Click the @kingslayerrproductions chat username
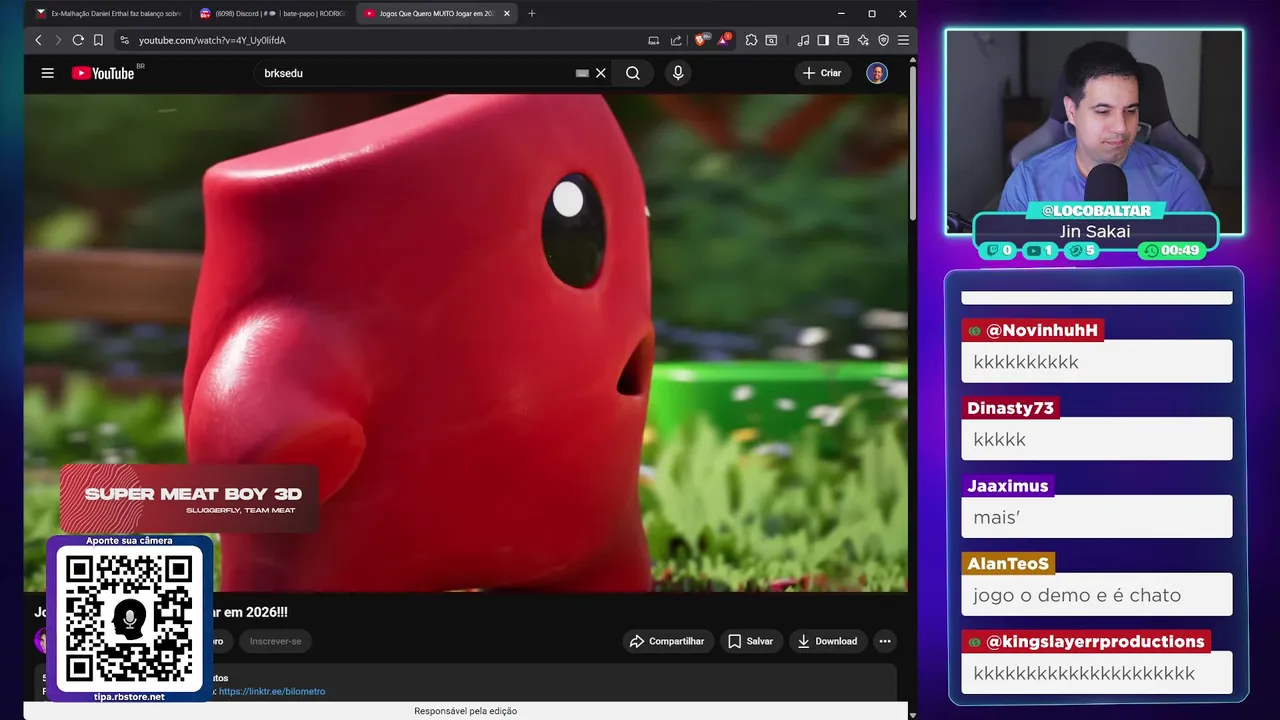 coord(1085,642)
